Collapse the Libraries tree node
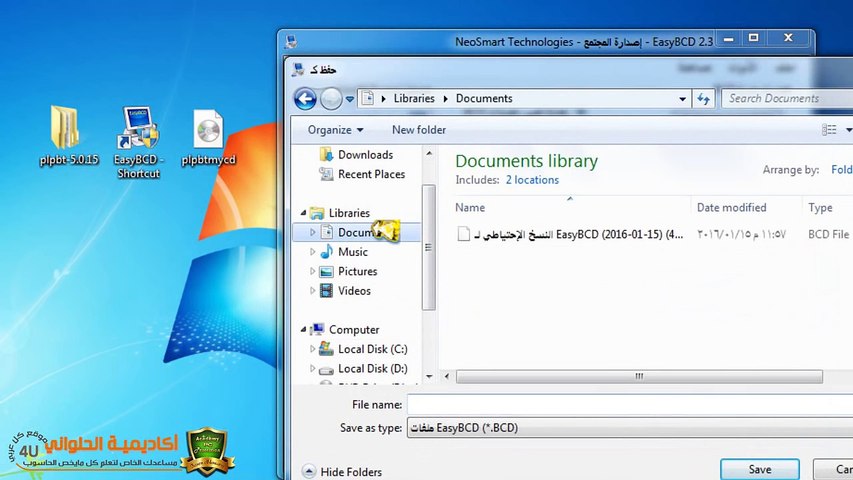 (x=303, y=213)
